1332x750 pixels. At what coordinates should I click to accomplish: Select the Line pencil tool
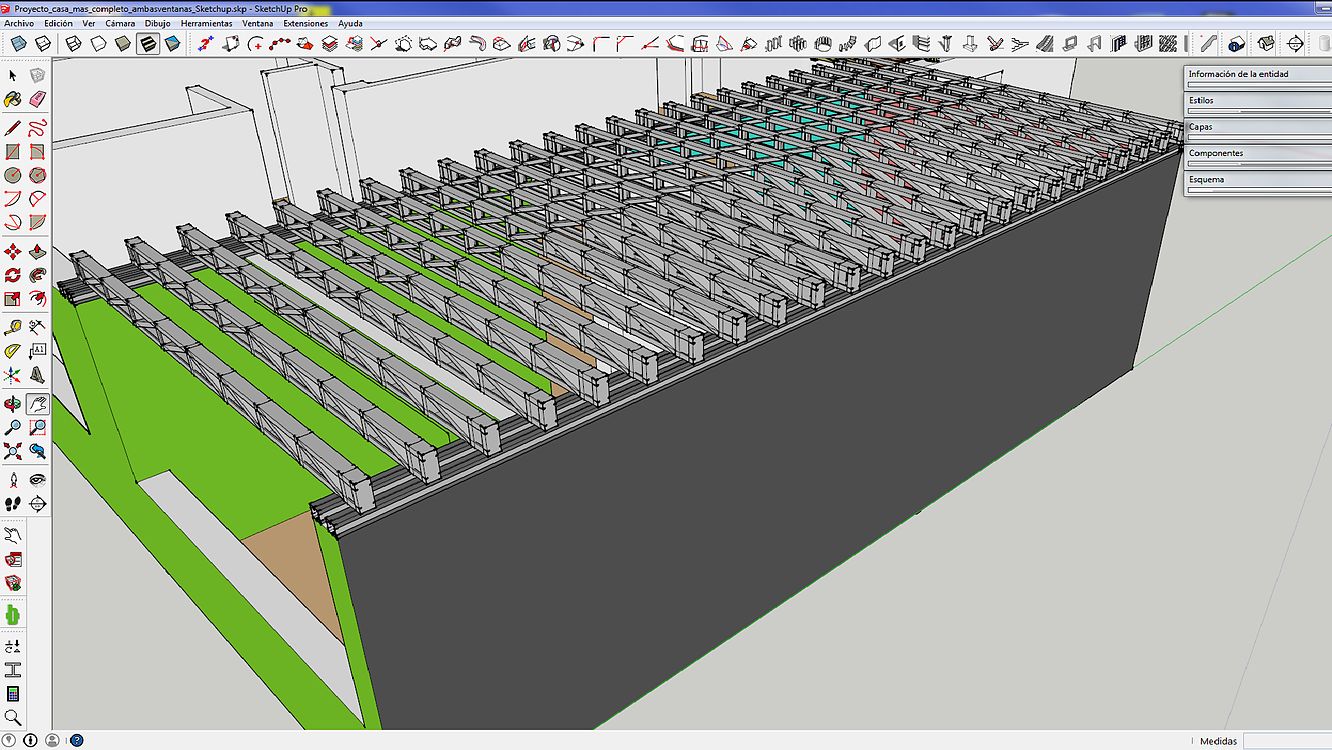pos(13,128)
